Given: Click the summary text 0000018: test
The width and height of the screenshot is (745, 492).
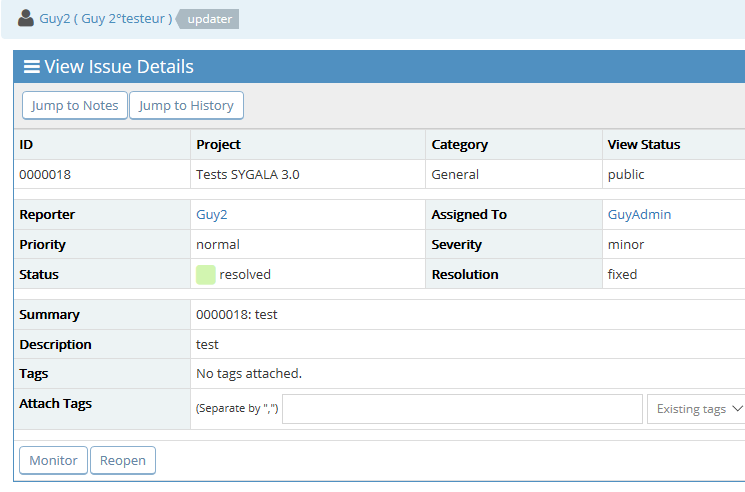Looking at the screenshot, I should (237, 314).
